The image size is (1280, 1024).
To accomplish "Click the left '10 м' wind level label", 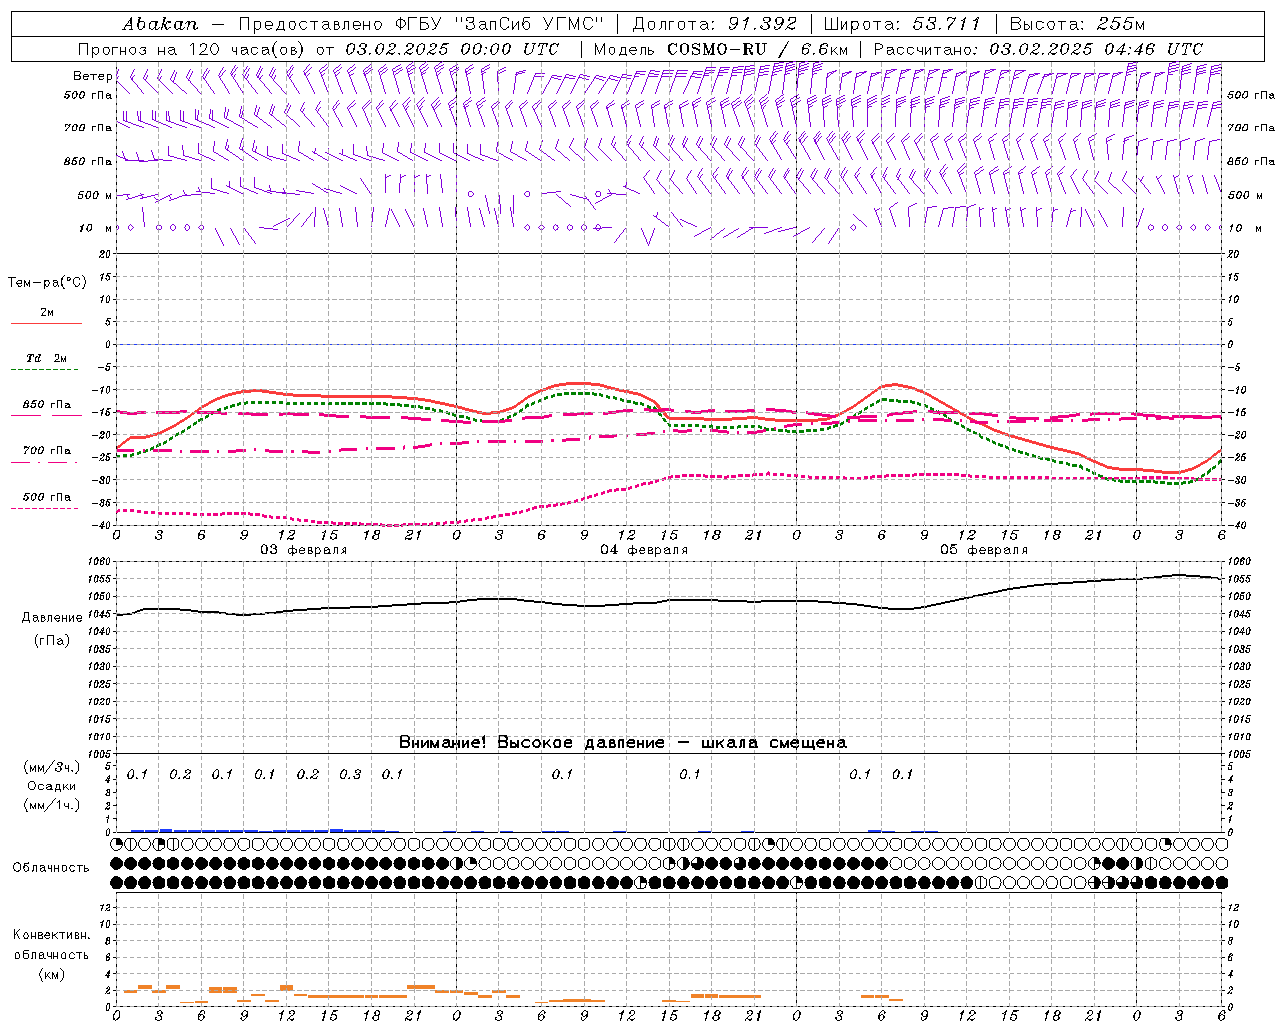I will pos(97,228).
